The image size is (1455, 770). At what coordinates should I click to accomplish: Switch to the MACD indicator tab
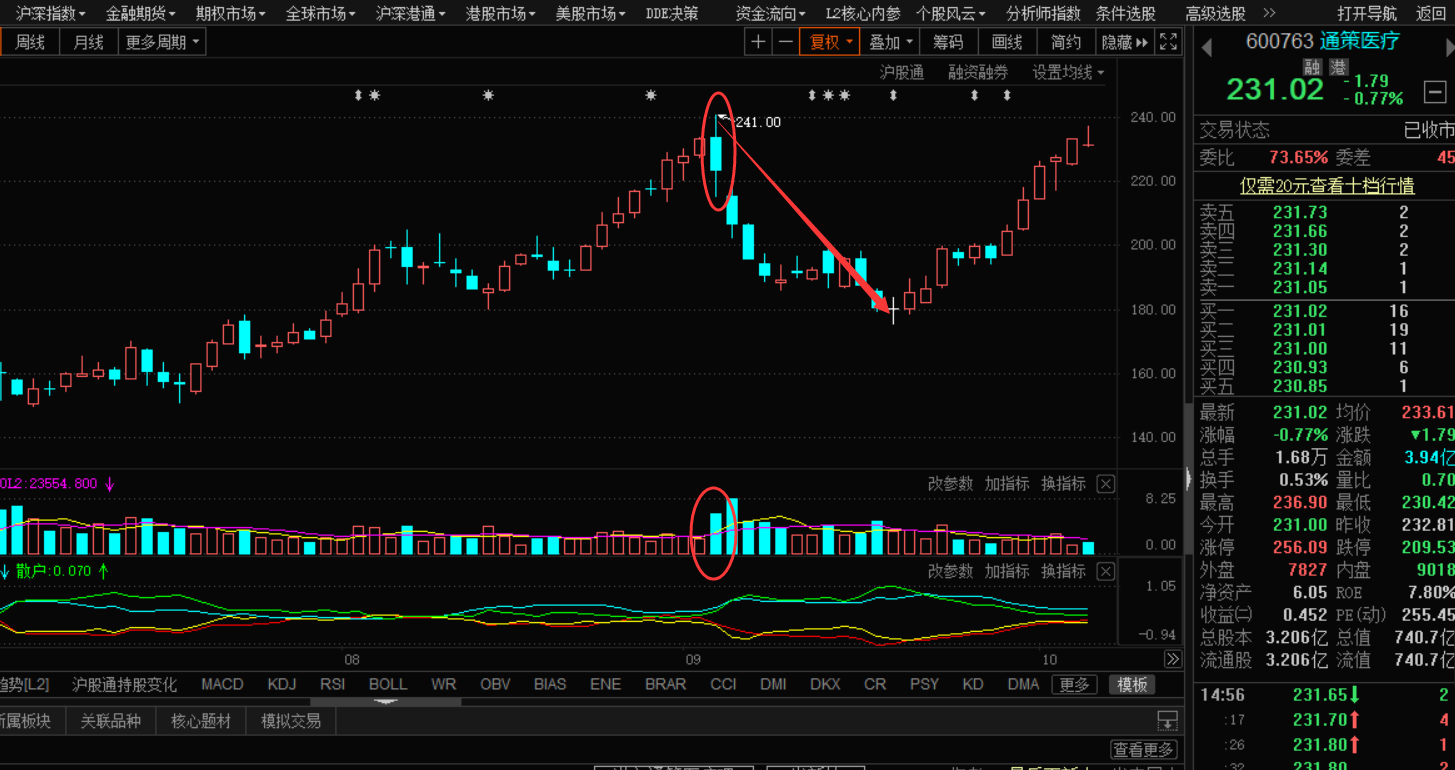(222, 684)
